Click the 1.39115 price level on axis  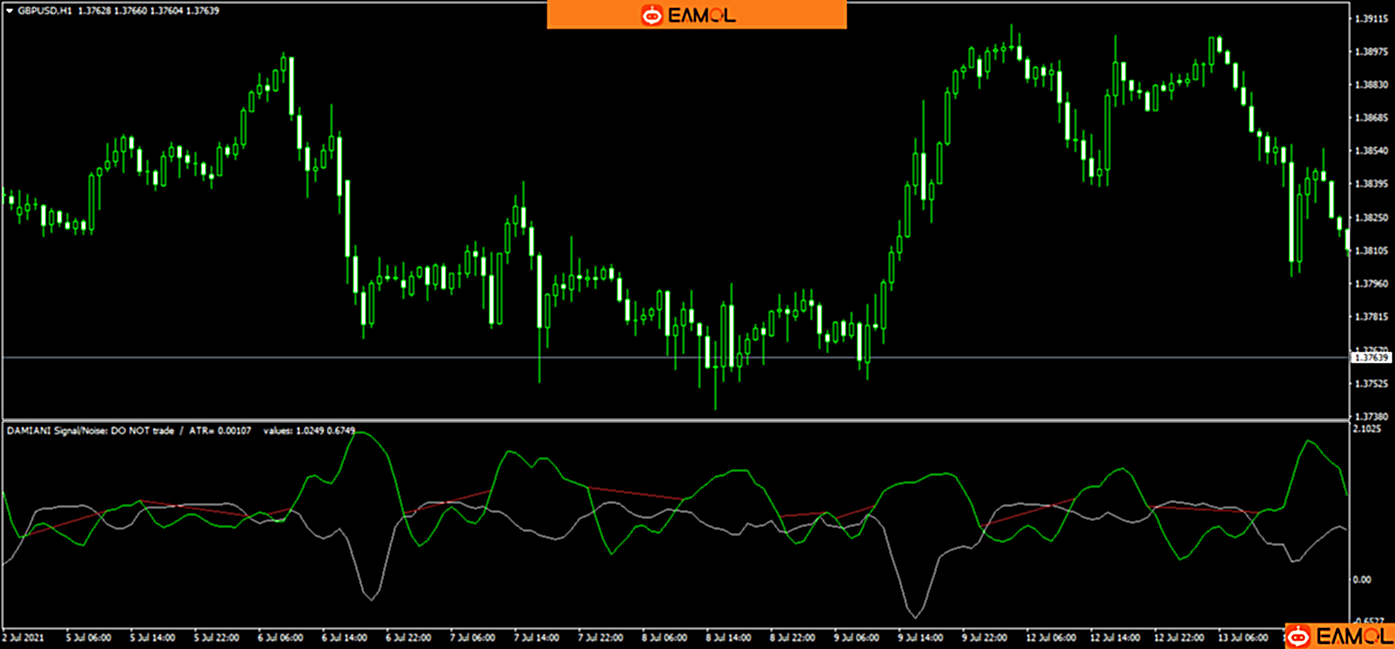[x=1369, y=19]
